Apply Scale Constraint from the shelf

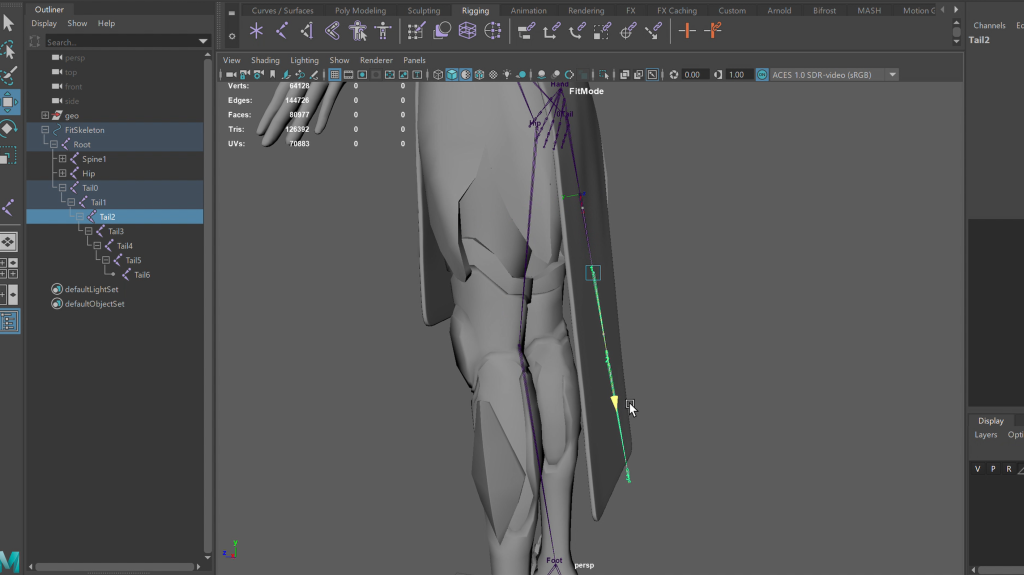[602, 31]
